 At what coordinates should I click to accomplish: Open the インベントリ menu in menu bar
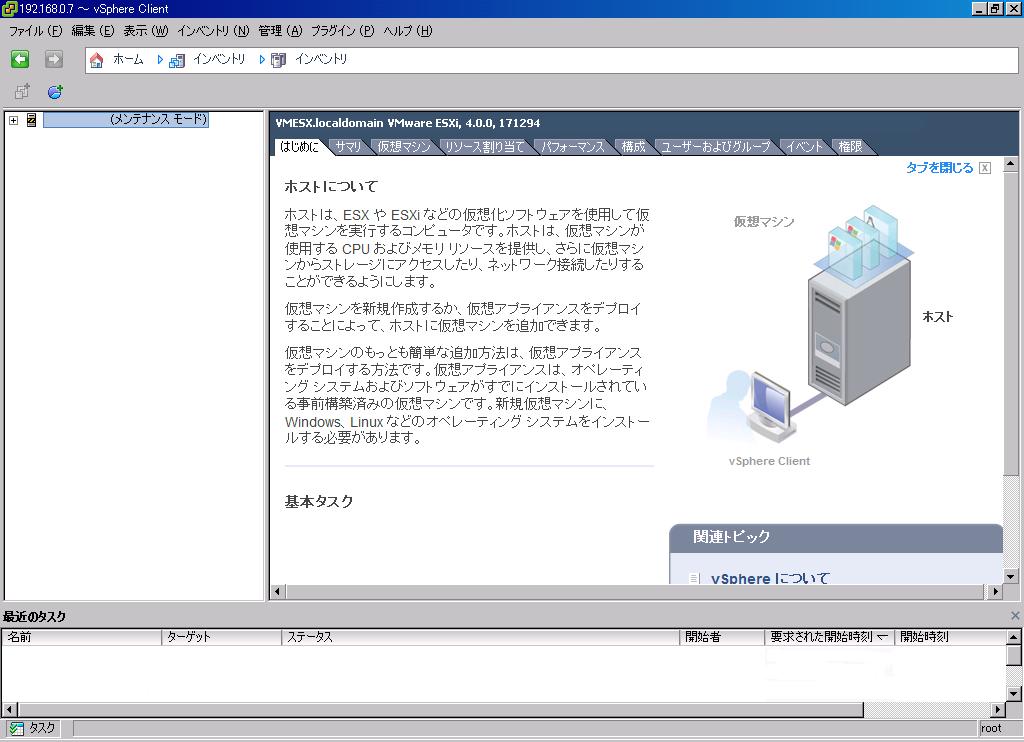213,31
